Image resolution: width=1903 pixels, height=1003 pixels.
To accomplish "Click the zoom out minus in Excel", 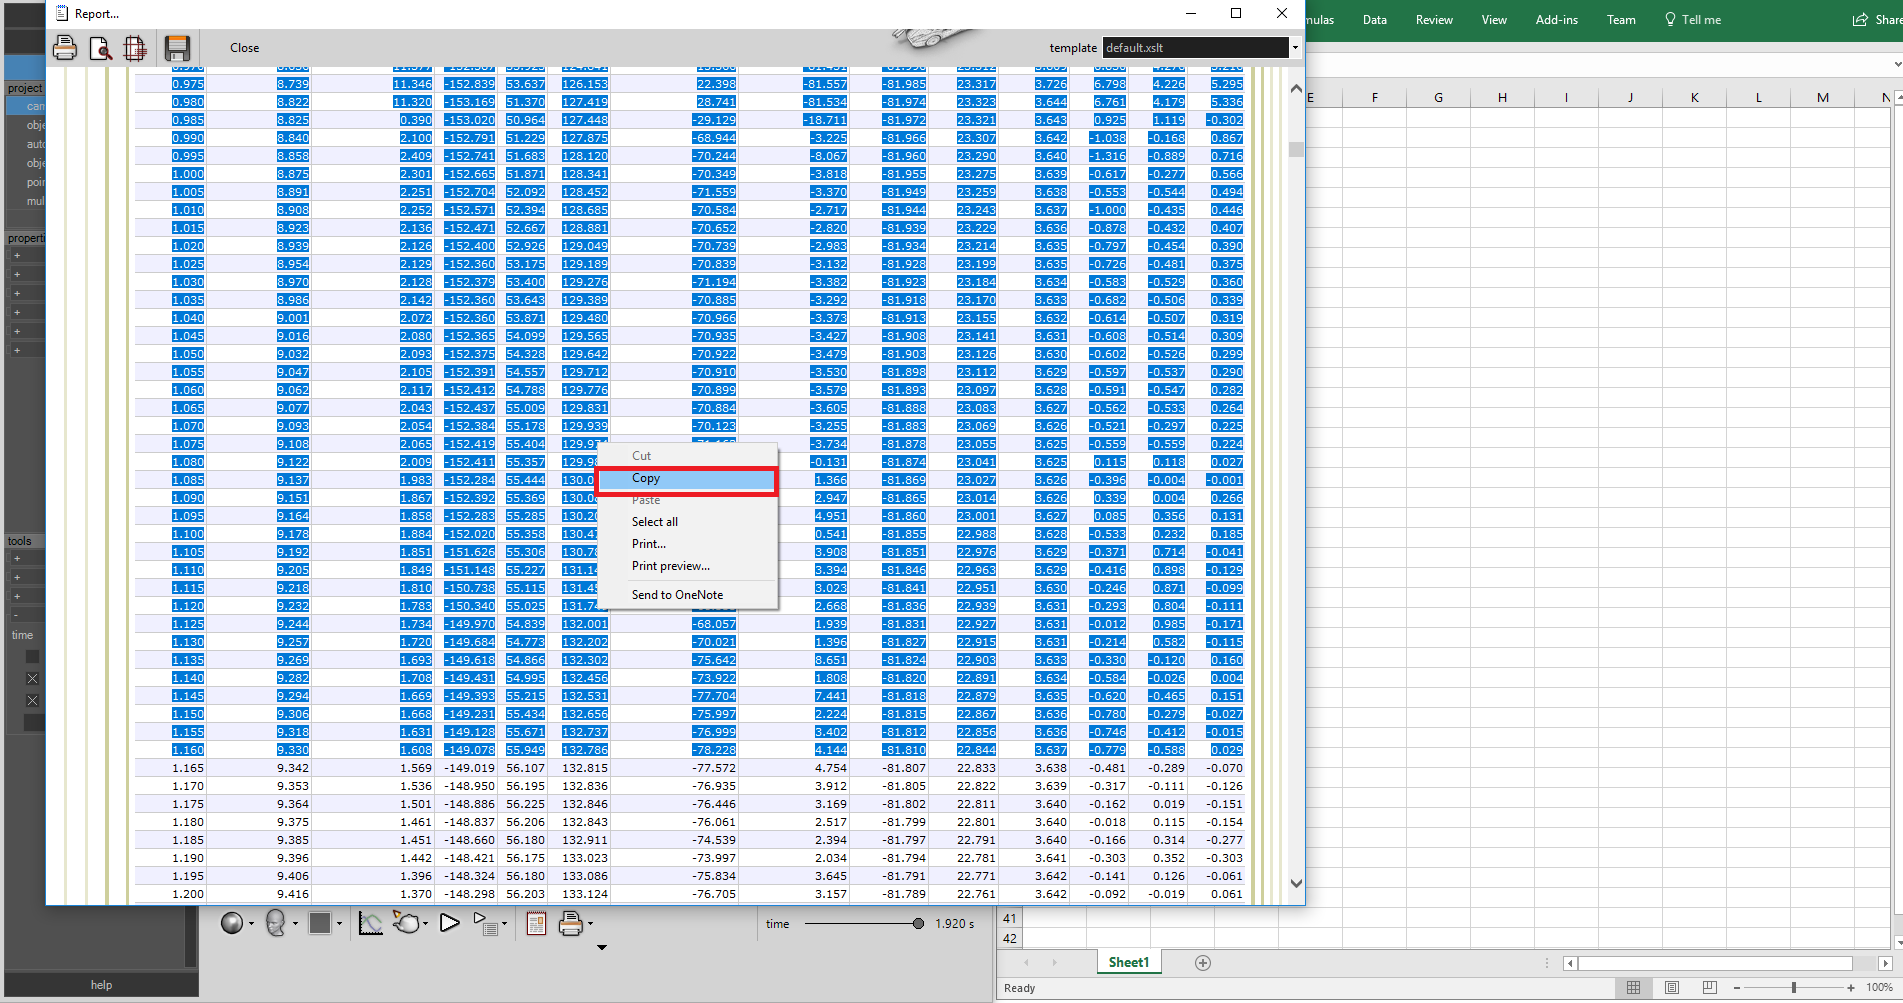I will point(1737,988).
